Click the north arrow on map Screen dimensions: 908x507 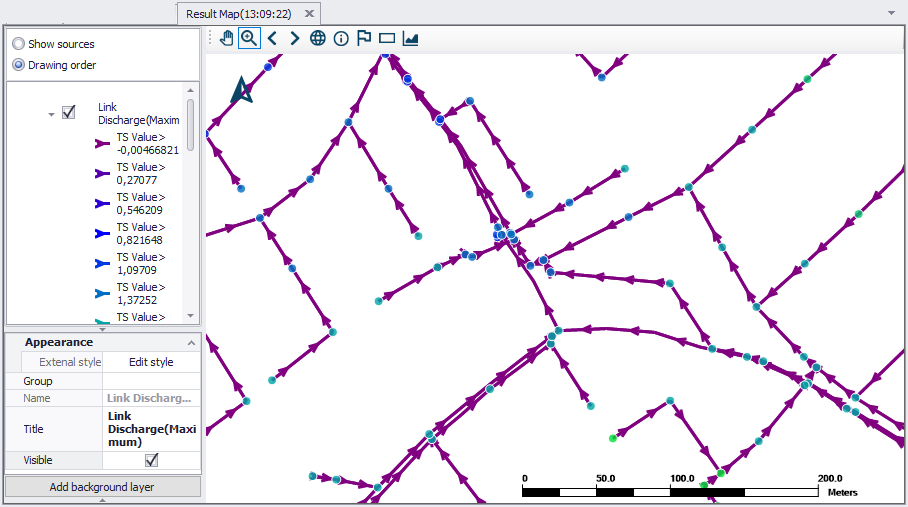(x=241, y=90)
